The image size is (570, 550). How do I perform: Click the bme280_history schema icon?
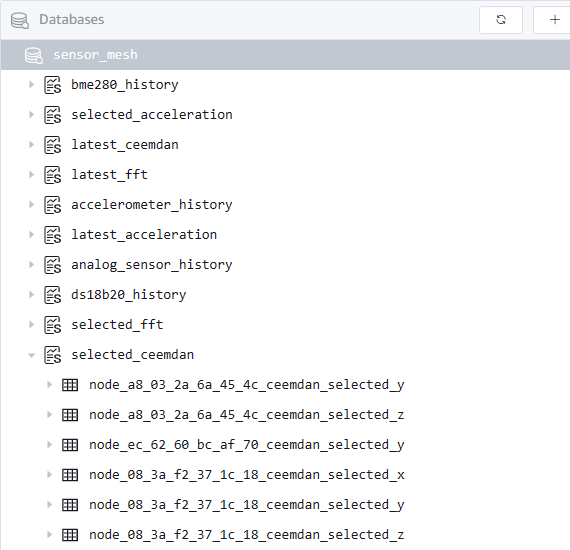coord(53,85)
